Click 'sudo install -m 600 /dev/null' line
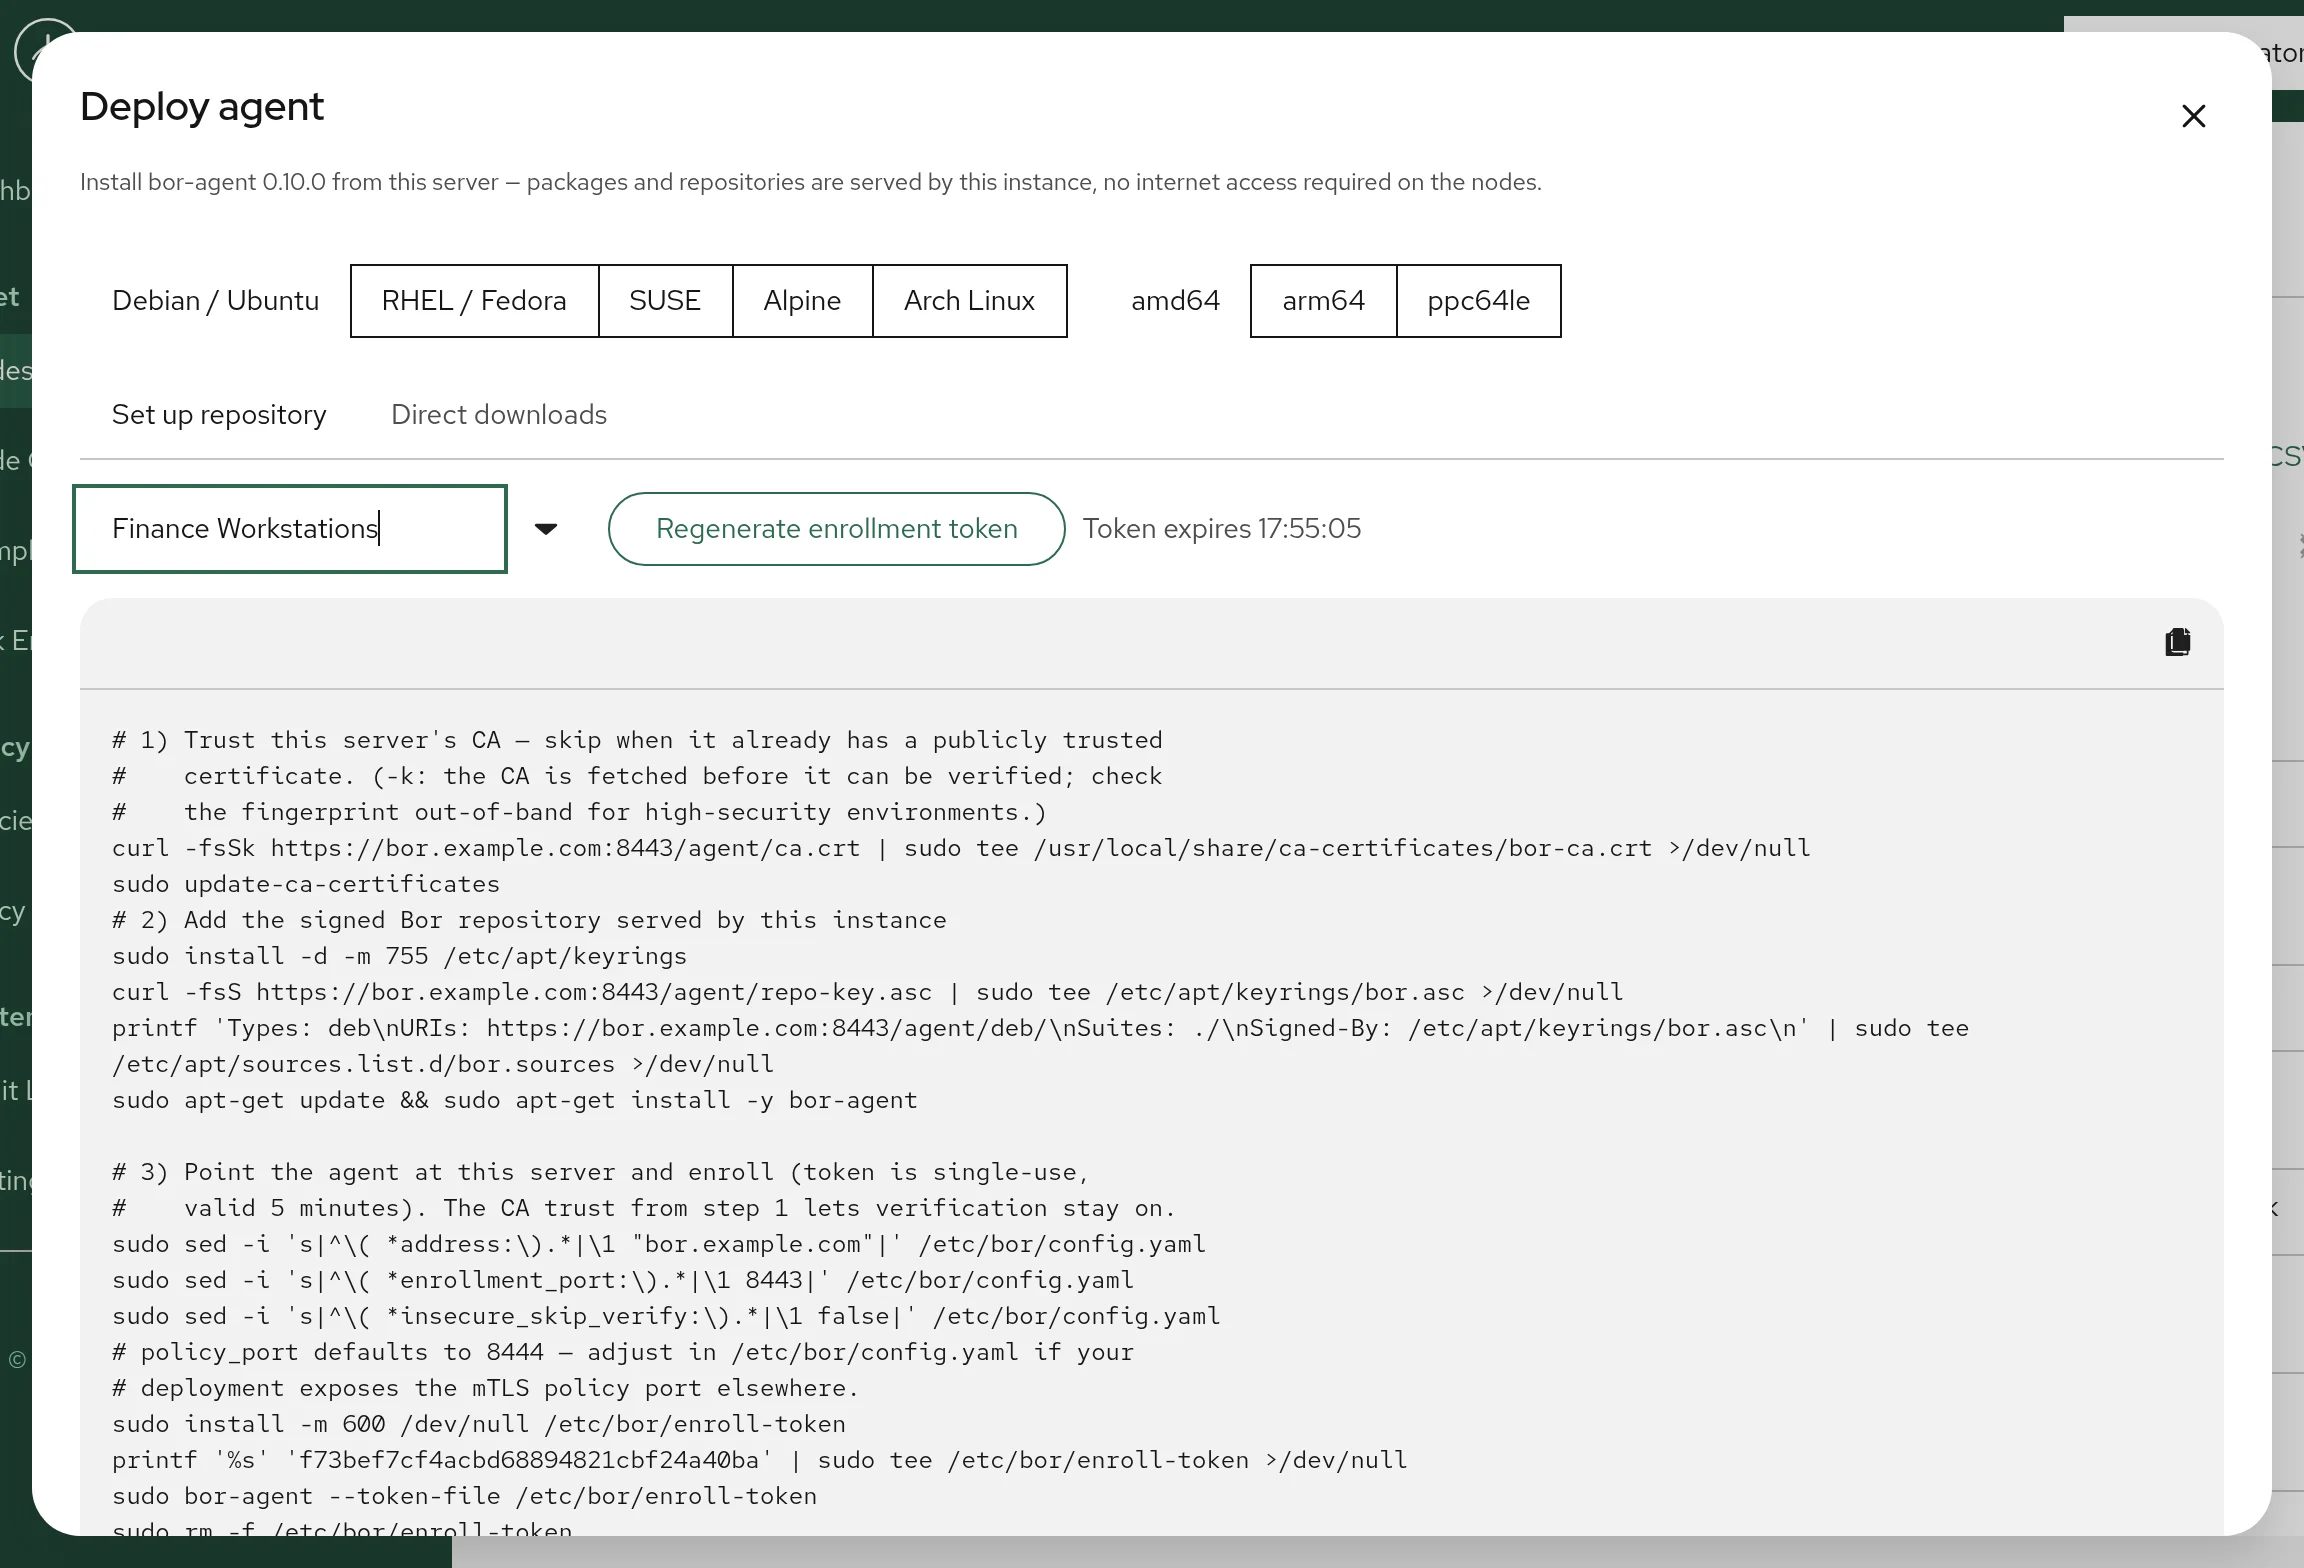 click(479, 1424)
